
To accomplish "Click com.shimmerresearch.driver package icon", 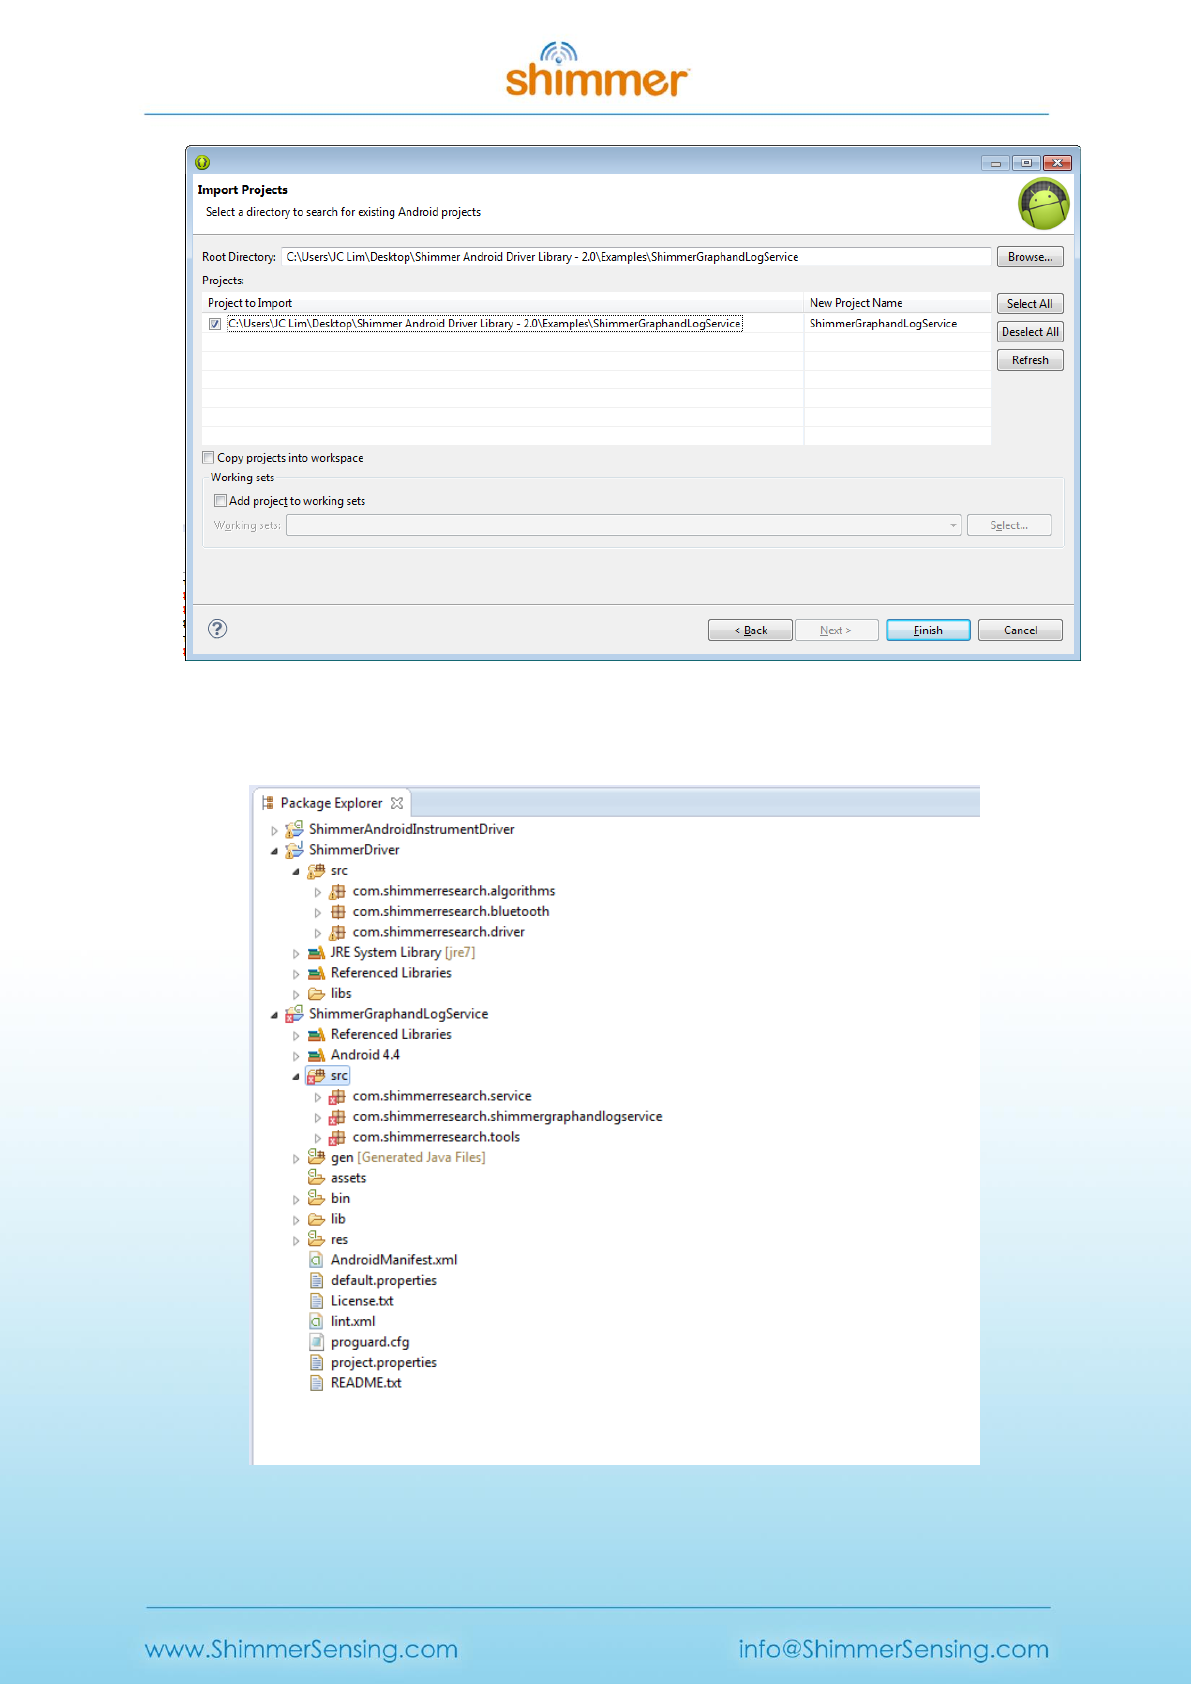I will coord(338,932).
